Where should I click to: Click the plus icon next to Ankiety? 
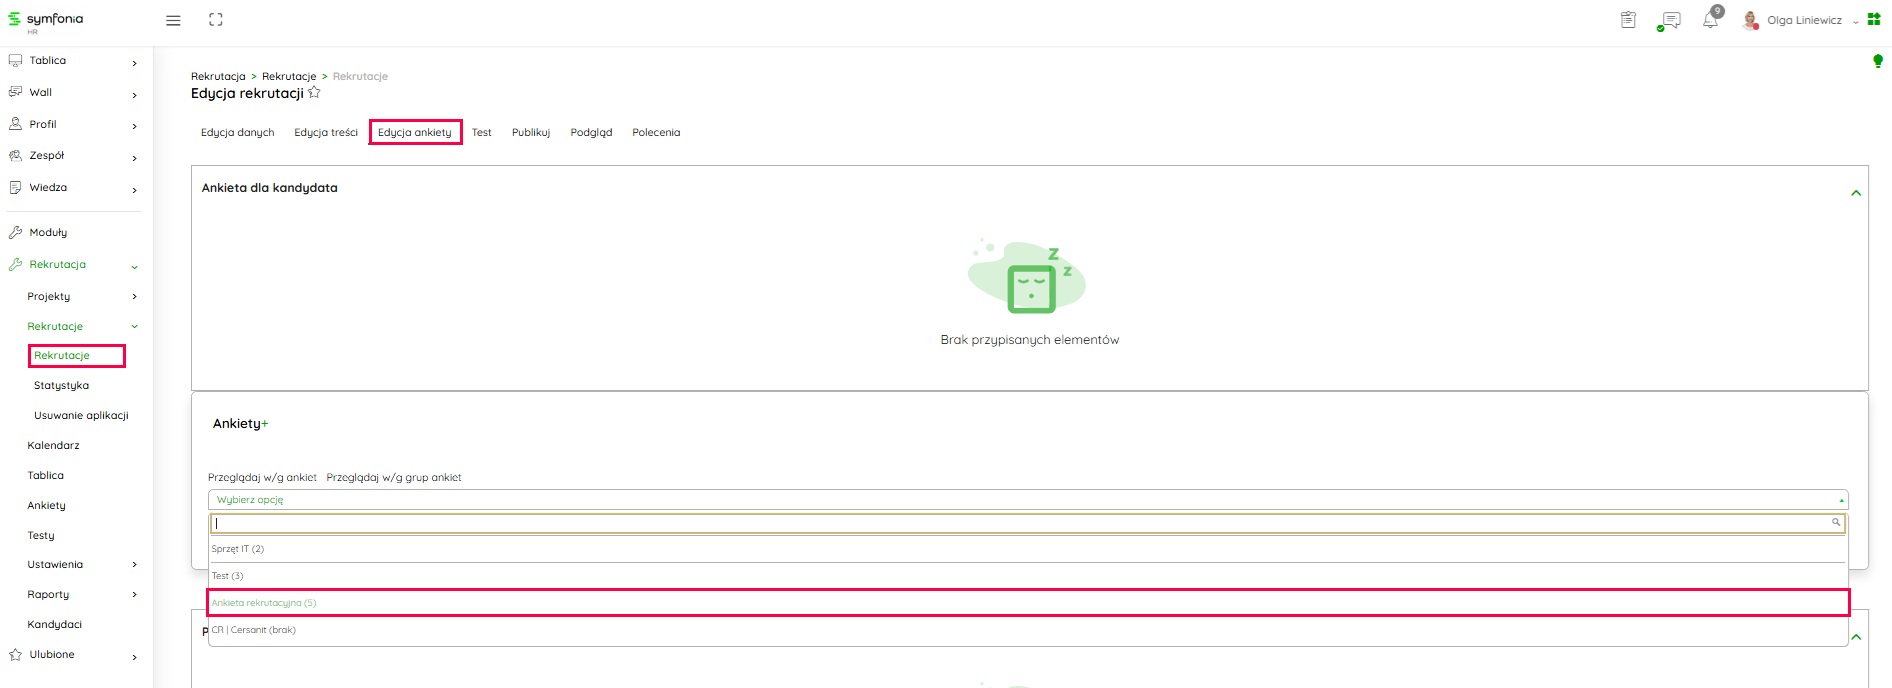(x=265, y=424)
